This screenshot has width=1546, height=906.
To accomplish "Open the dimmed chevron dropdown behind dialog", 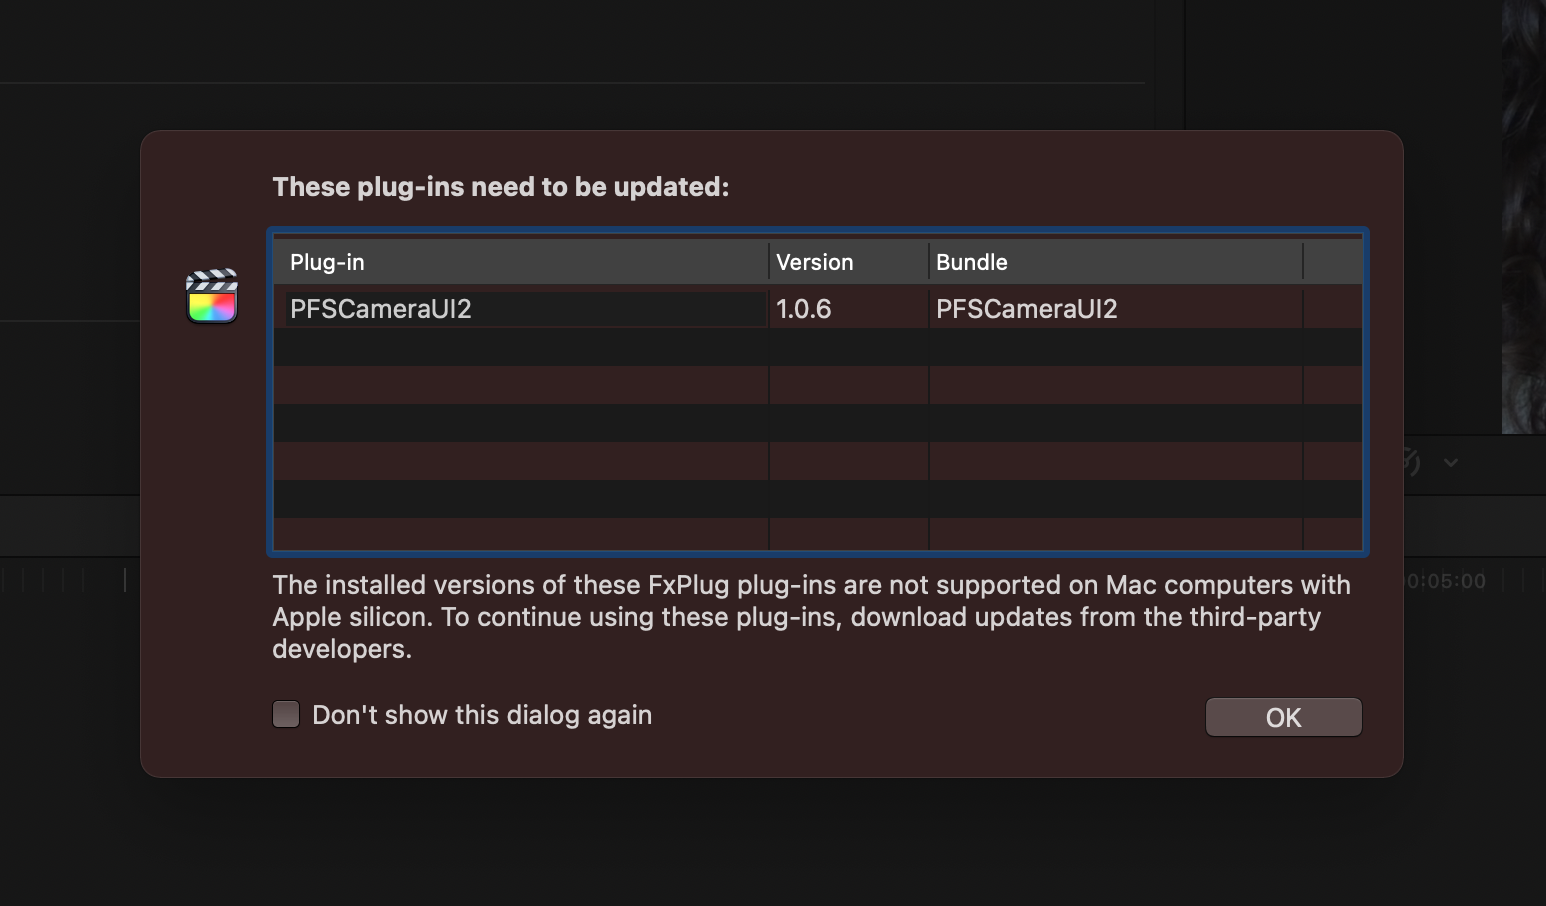I will (1451, 462).
